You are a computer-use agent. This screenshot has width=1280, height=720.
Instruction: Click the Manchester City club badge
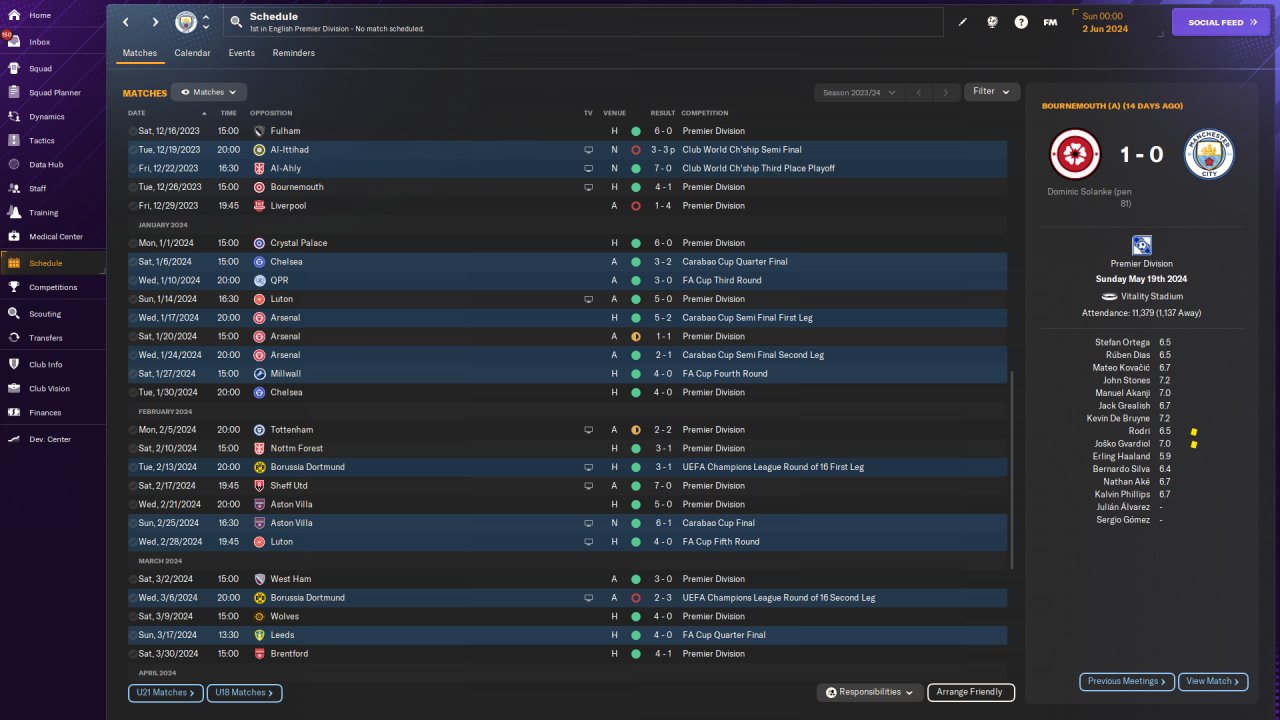click(186, 22)
